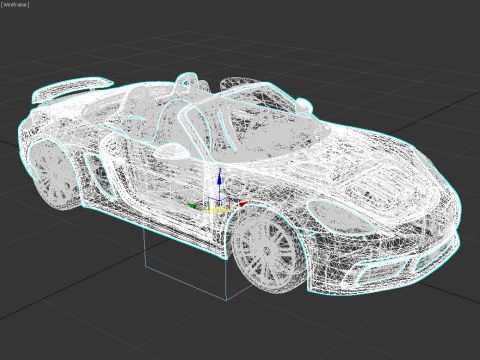Viewport: 480px width, 360px height.
Task: Click the yellow plane handle of gizmo
Action: point(218,210)
